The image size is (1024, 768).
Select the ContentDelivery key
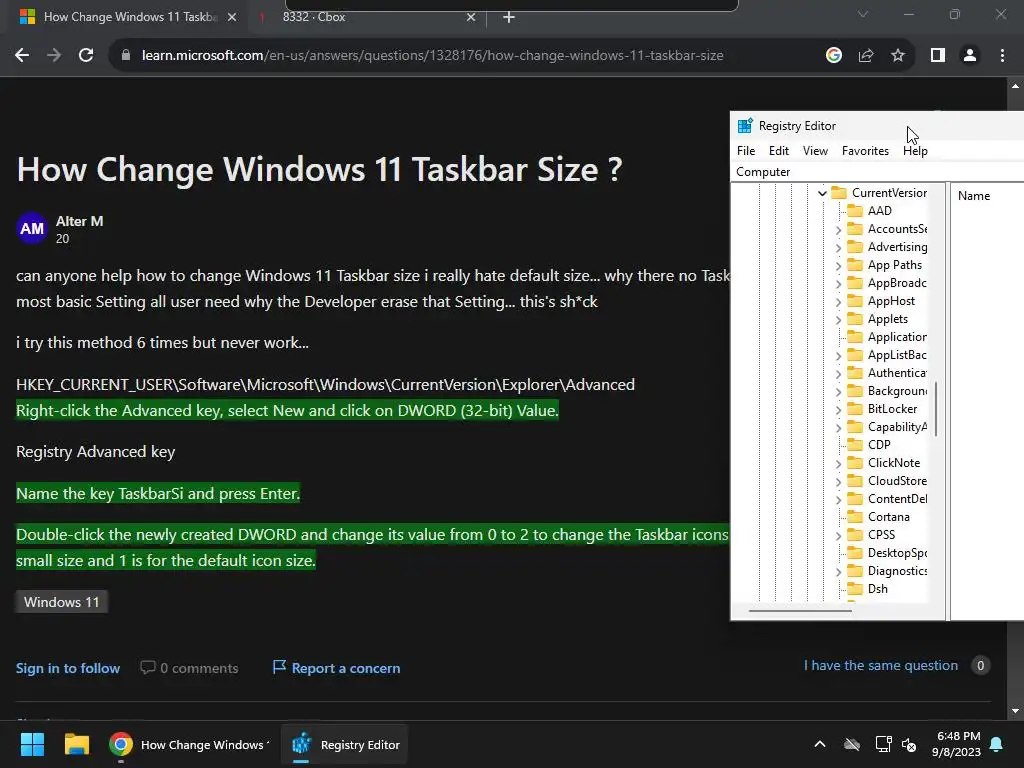[897, 499]
